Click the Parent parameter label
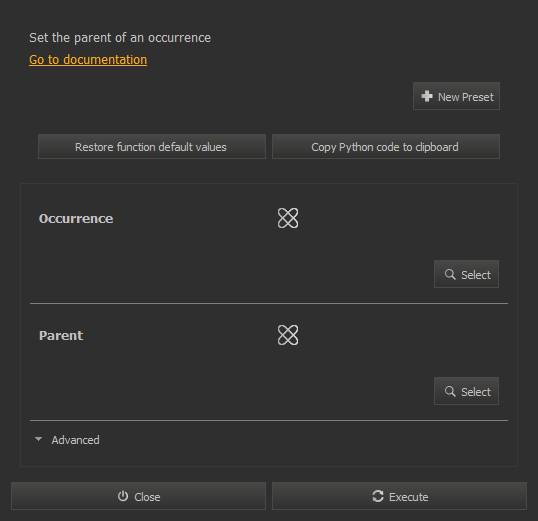Image resolution: width=538 pixels, height=521 pixels. 61,336
